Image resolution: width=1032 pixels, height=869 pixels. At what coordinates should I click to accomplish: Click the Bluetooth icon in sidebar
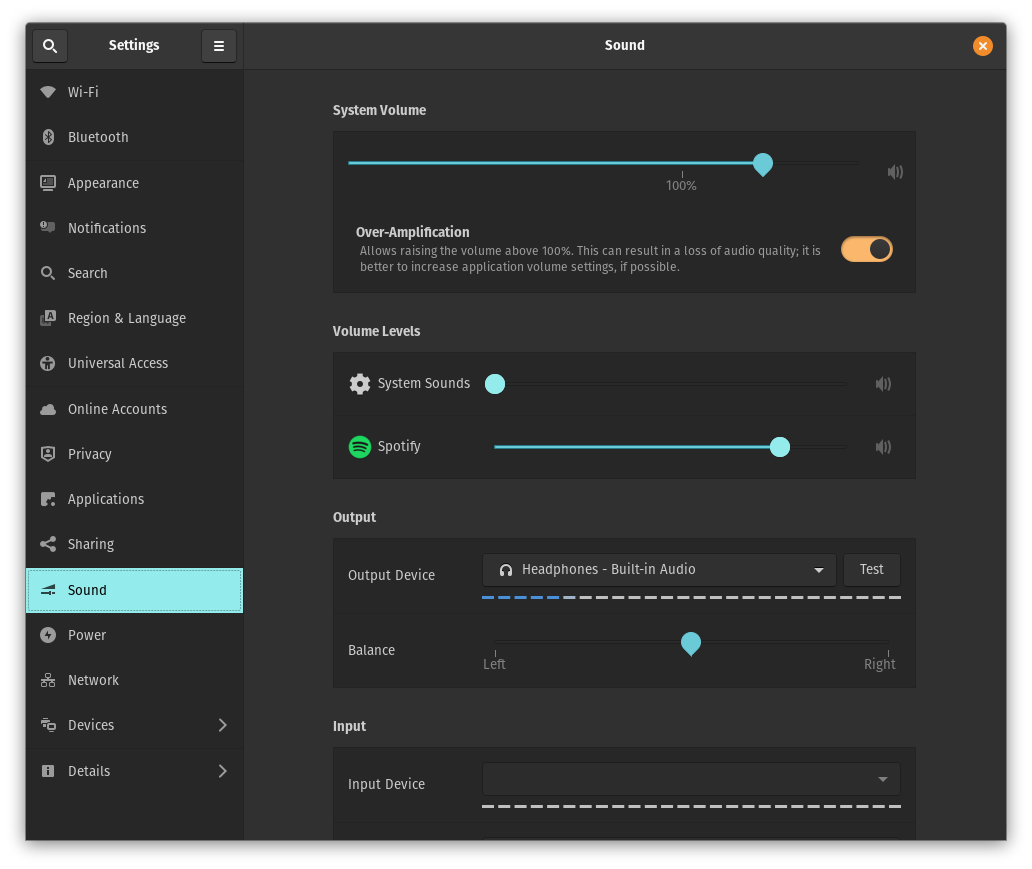(x=48, y=137)
